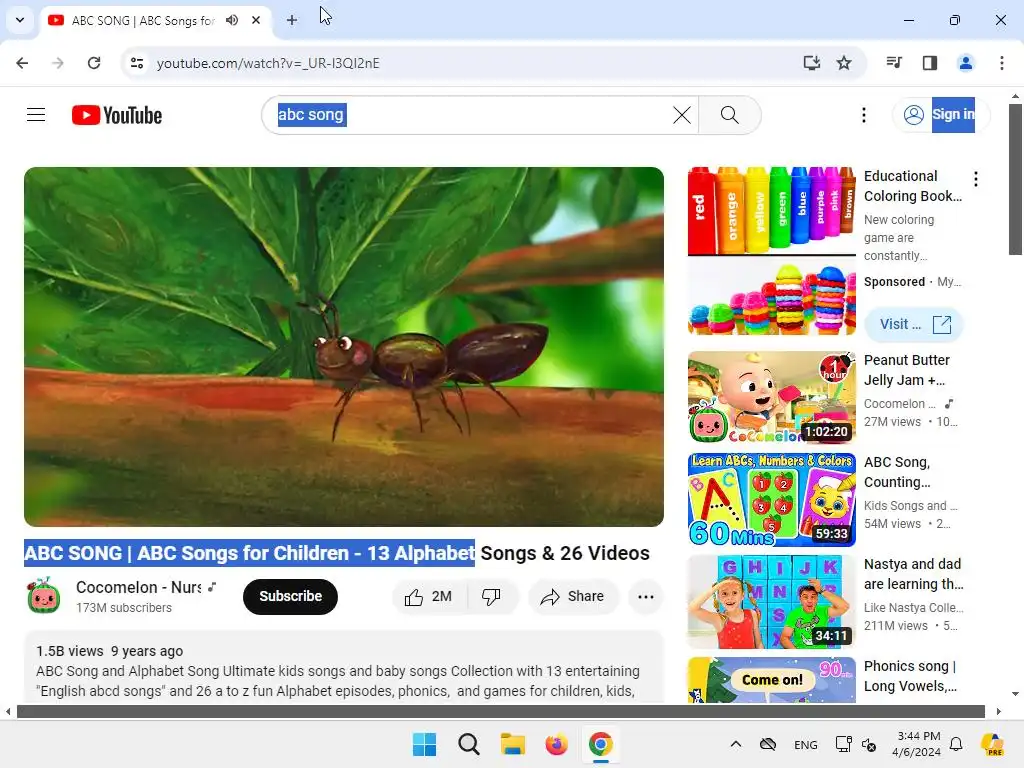Click Visit button on the sponsored ad
1024x768 pixels.
click(x=914, y=324)
